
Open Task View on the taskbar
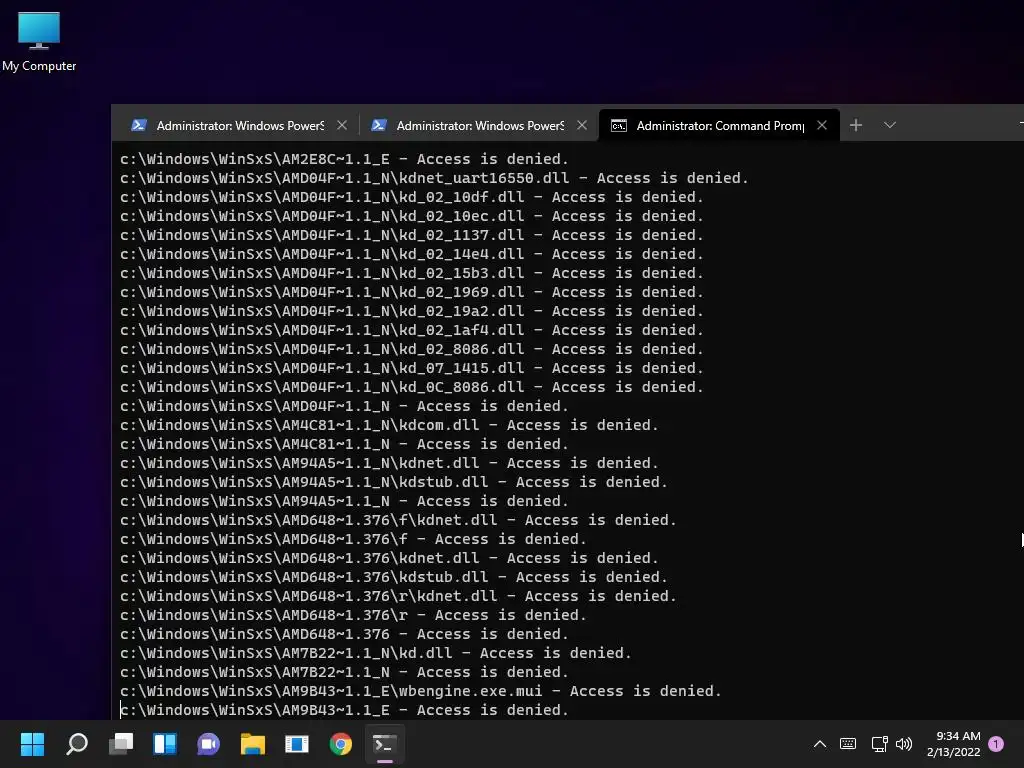click(121, 744)
